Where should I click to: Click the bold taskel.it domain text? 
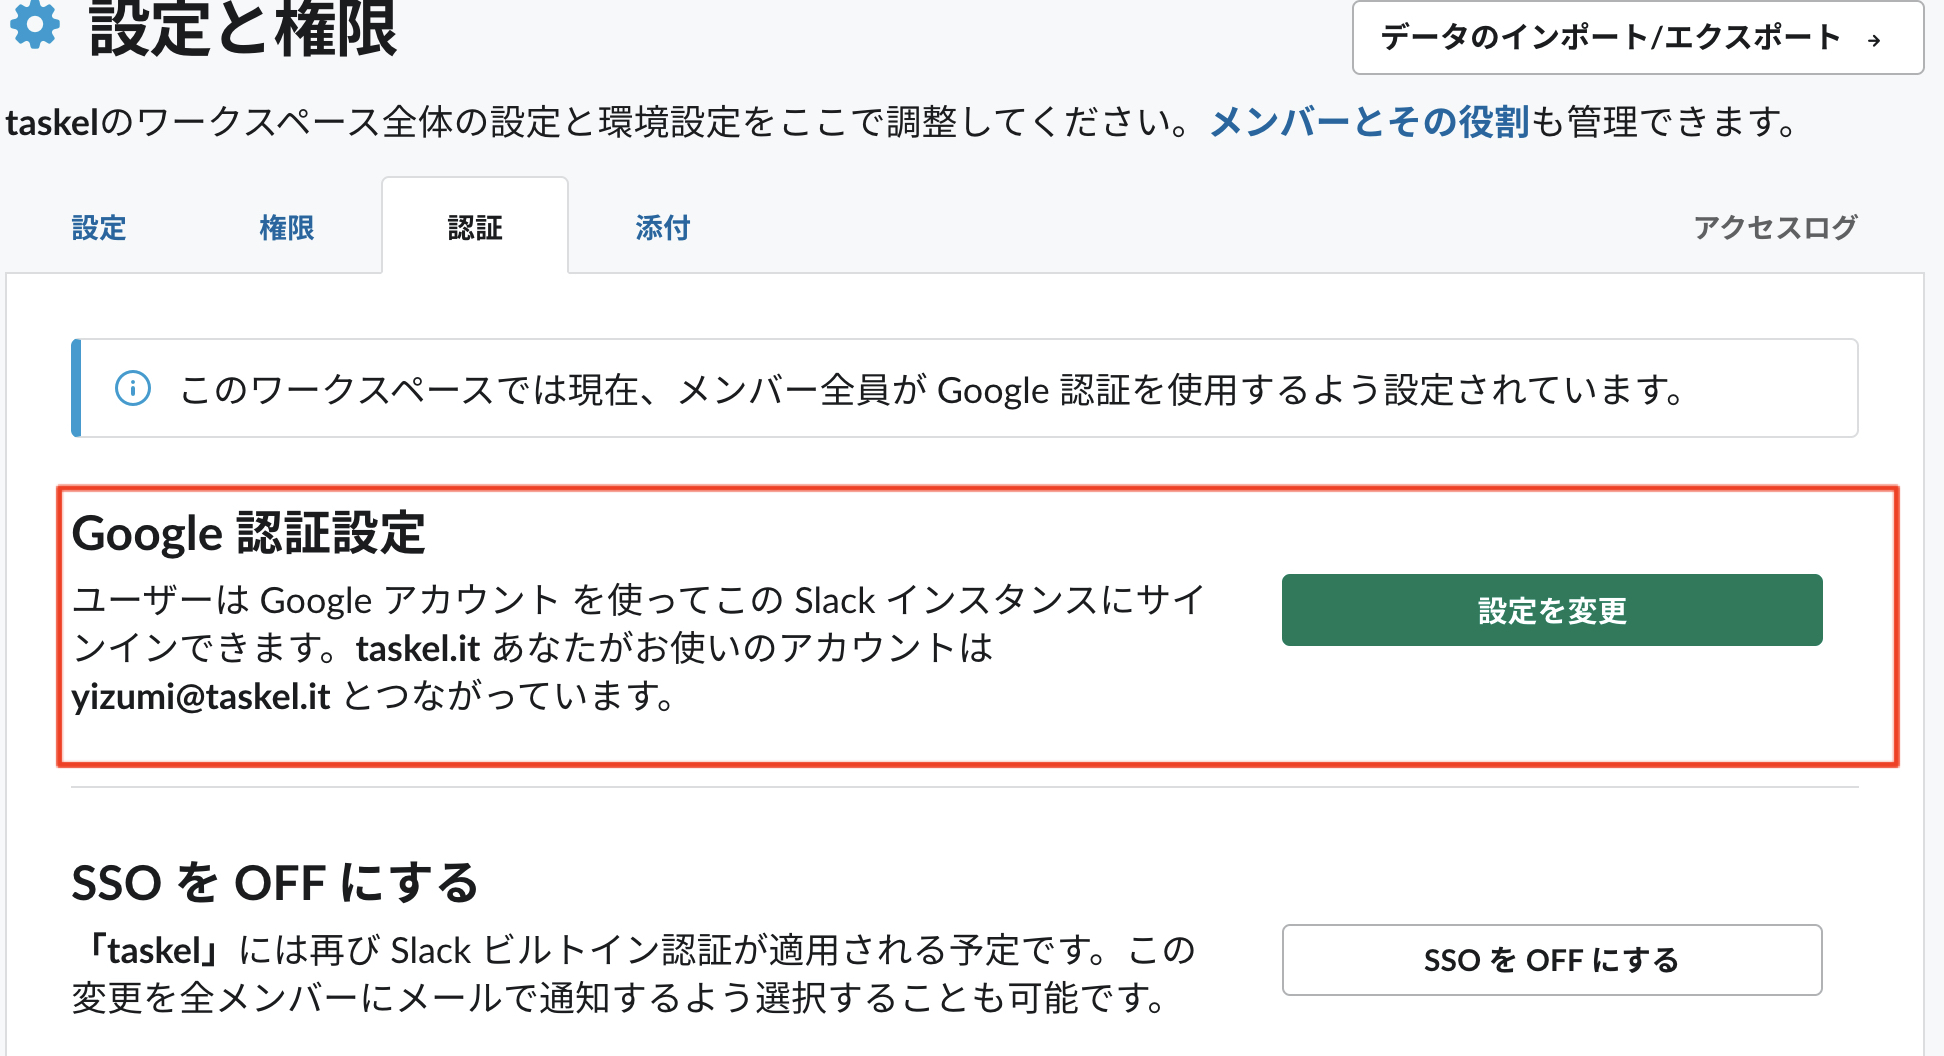point(418,649)
